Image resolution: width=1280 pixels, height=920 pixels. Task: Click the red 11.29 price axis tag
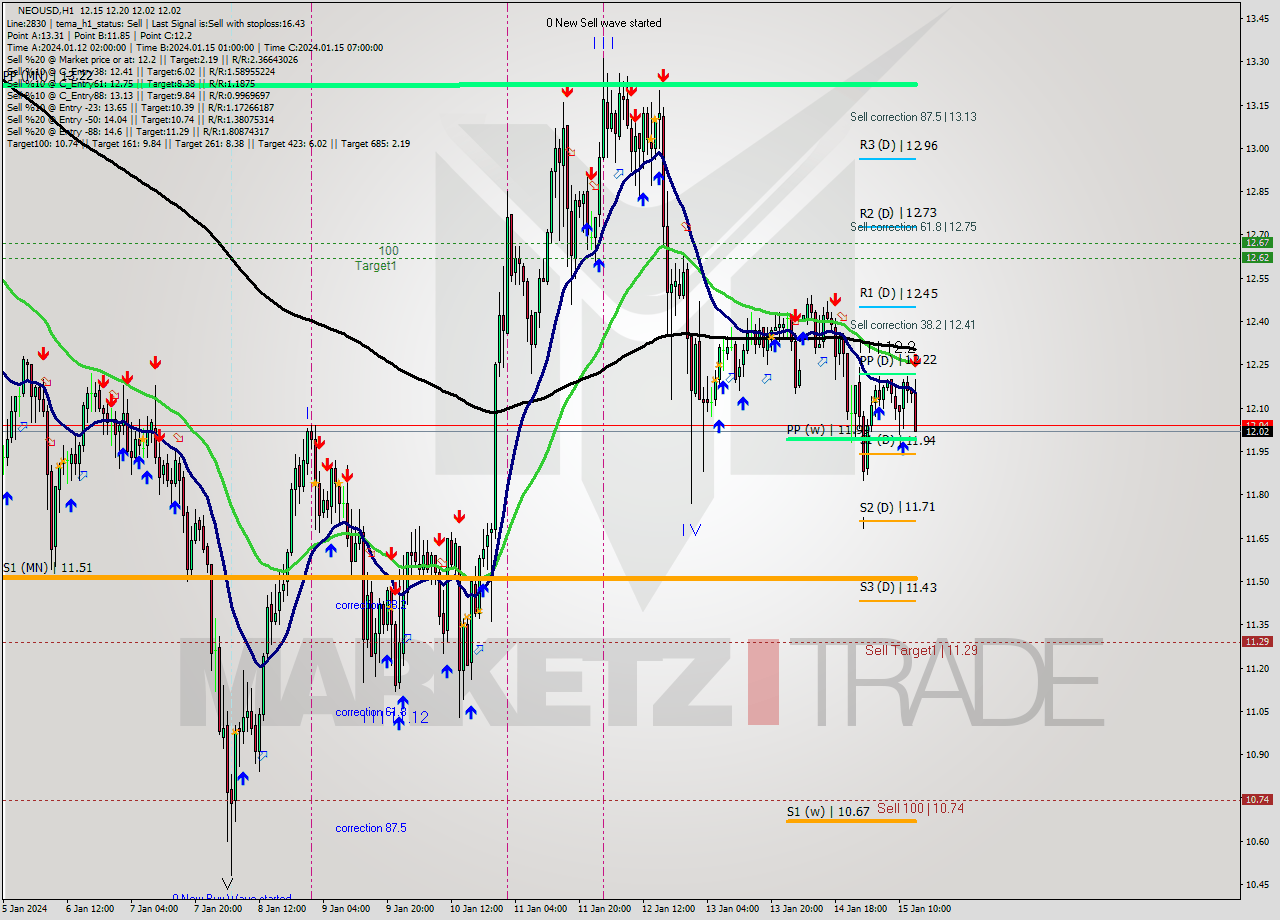[x=1256, y=641]
